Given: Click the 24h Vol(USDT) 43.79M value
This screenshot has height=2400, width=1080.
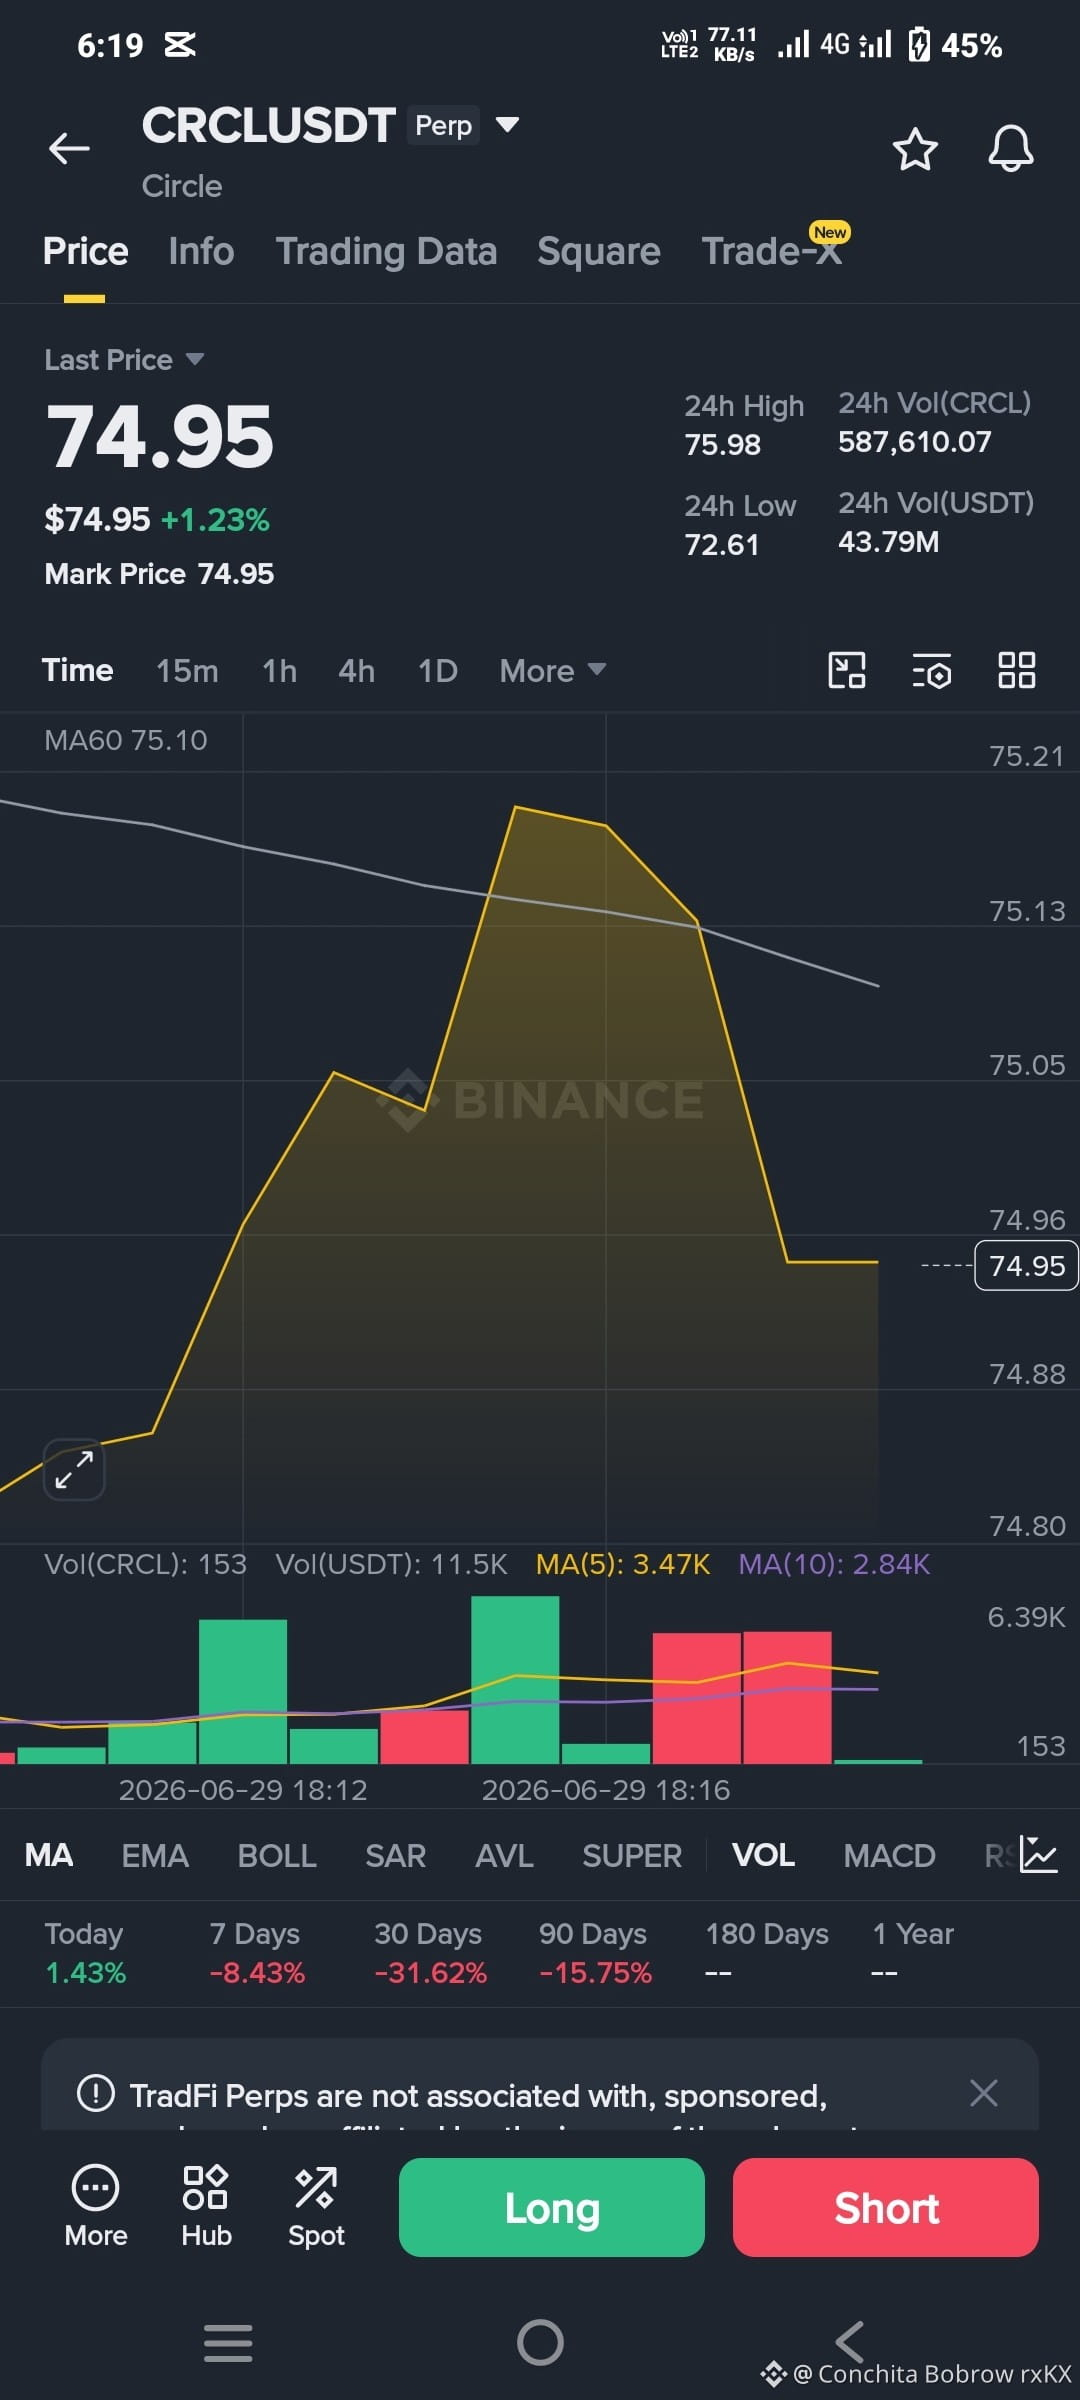Looking at the screenshot, I should pyautogui.click(x=888, y=542).
